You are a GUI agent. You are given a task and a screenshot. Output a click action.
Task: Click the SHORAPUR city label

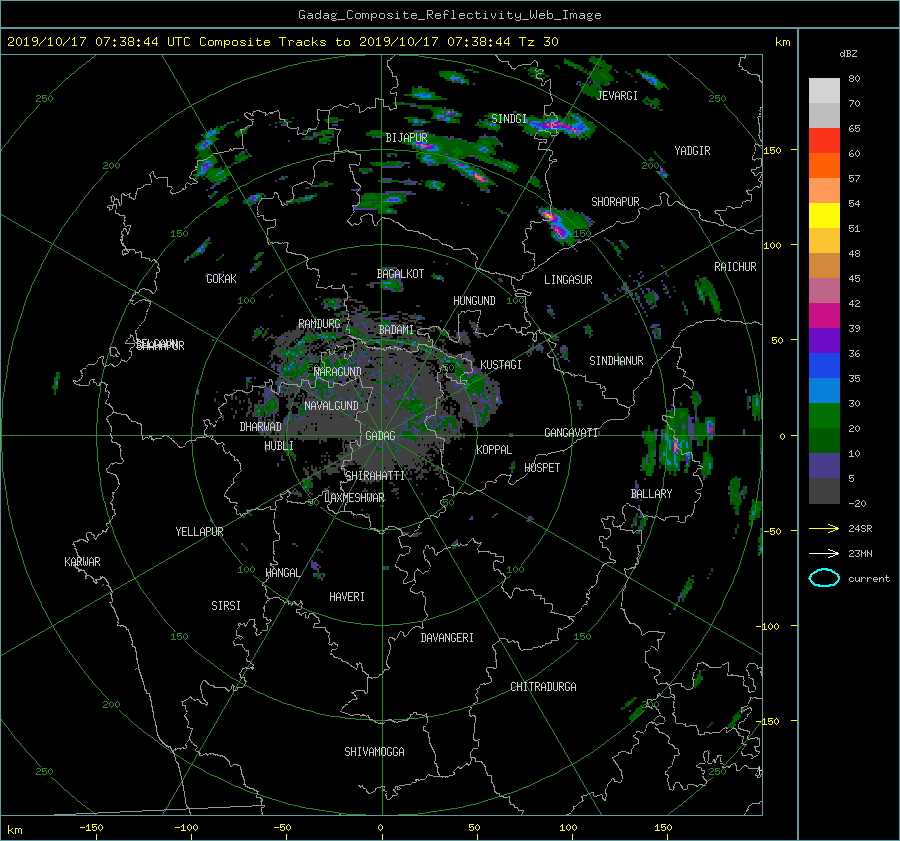(x=615, y=202)
